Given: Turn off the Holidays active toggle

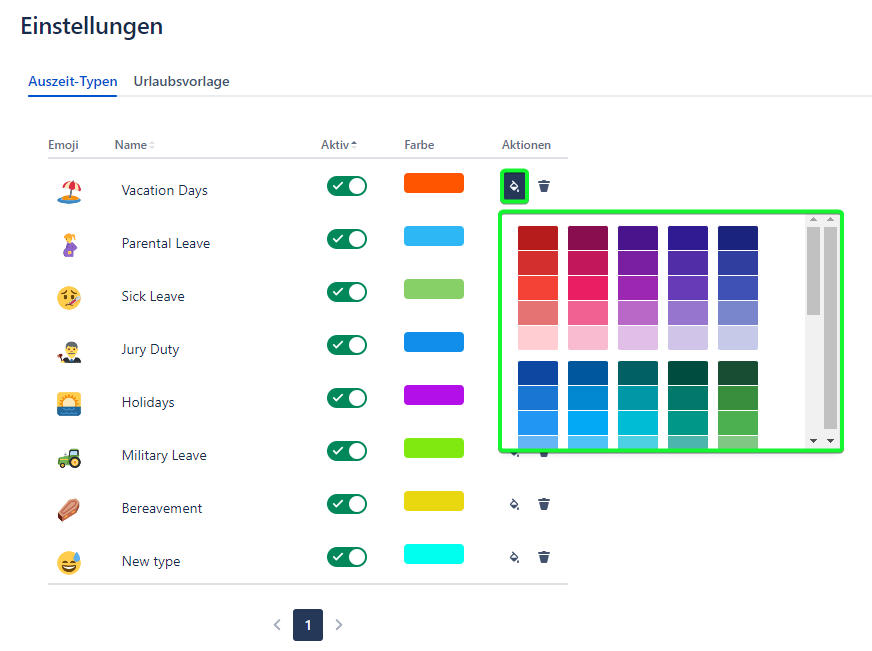Looking at the screenshot, I should tap(347, 398).
